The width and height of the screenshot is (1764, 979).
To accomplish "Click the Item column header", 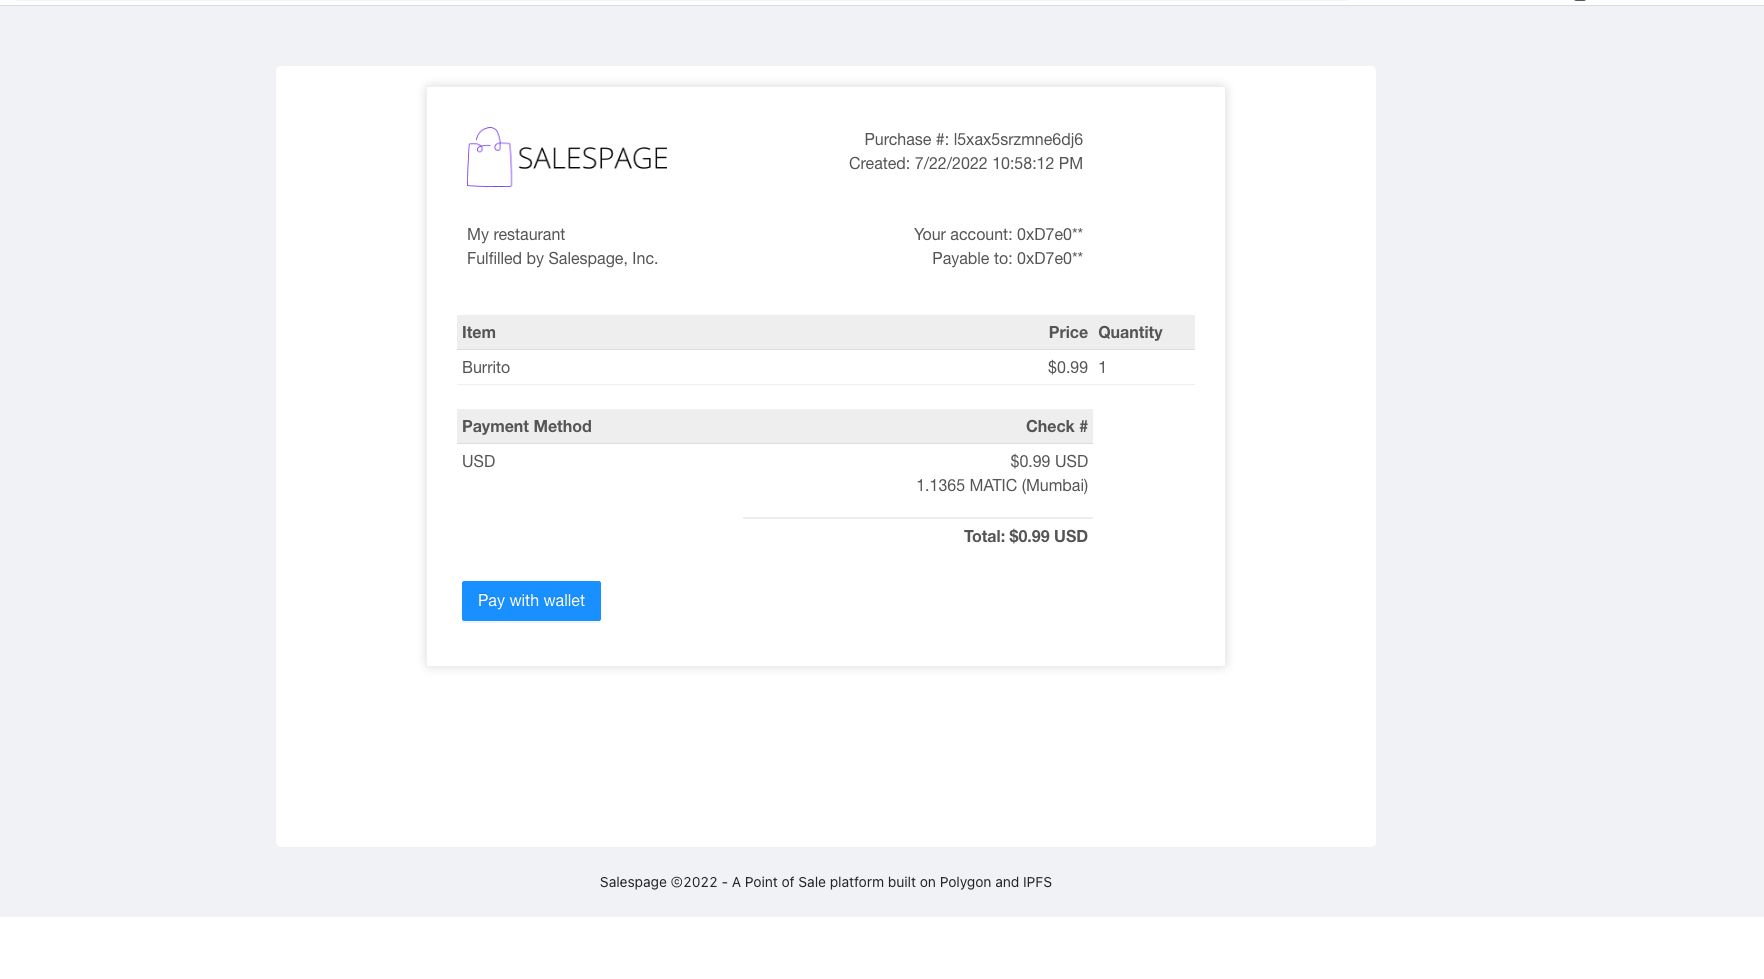I will click(x=479, y=333).
